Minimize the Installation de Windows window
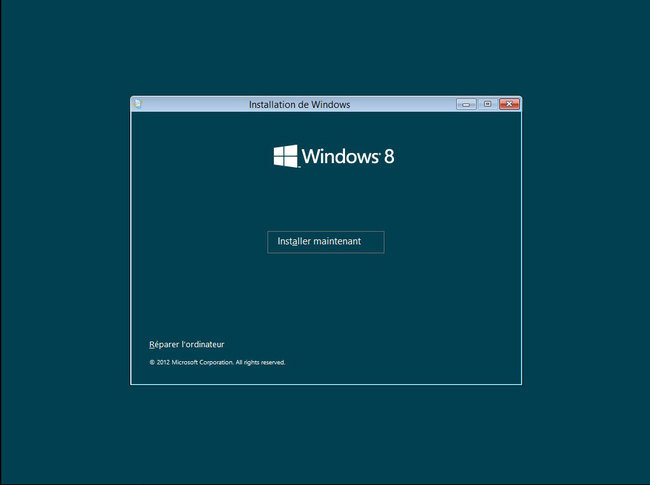 [466, 104]
